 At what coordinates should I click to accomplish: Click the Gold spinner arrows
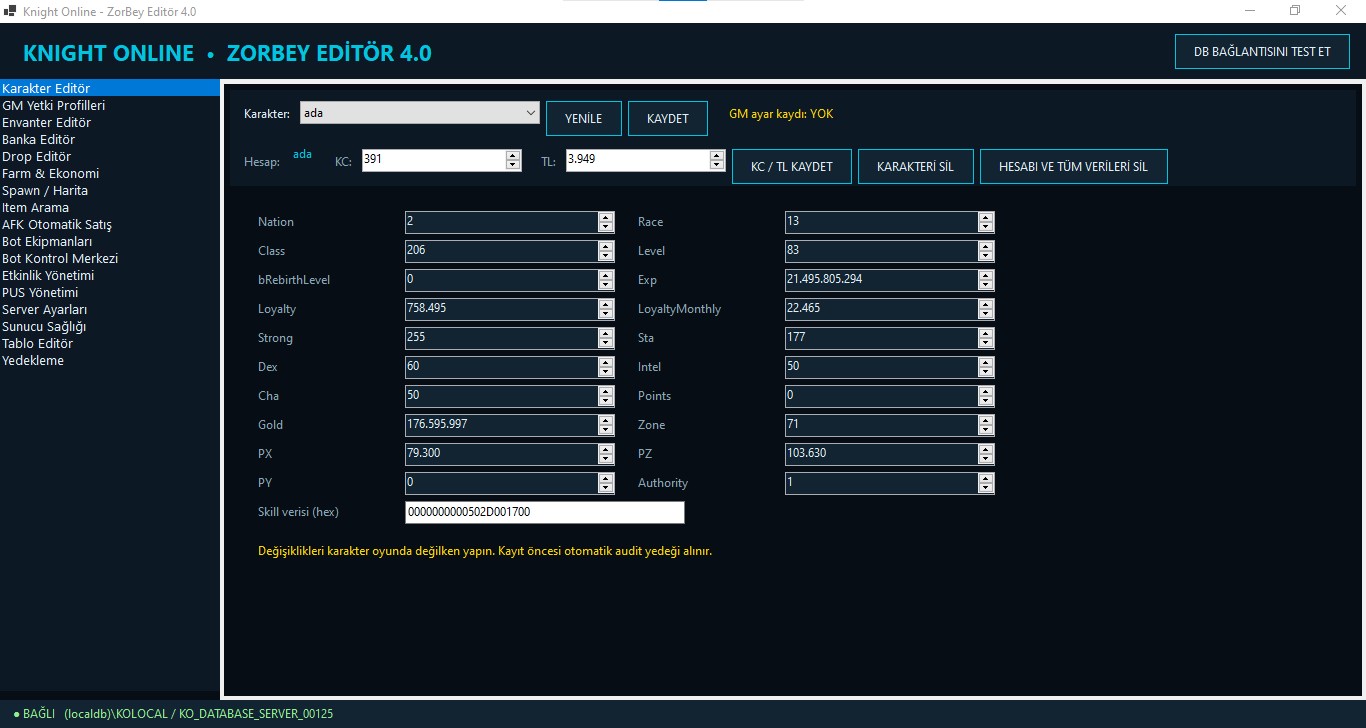[606, 425]
